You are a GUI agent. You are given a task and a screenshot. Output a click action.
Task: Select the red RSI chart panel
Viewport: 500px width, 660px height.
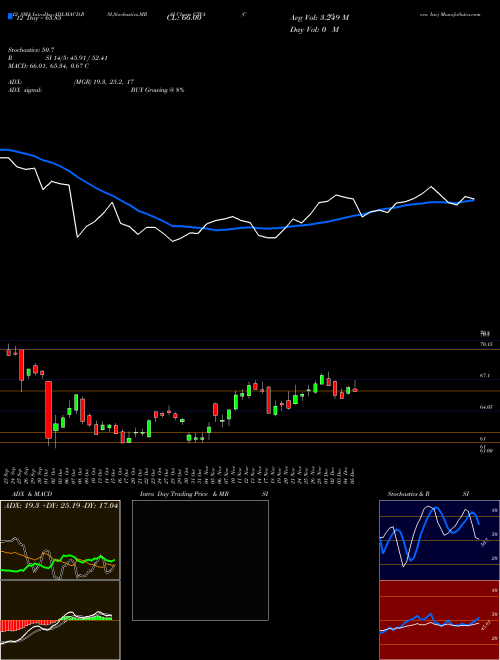439,620
